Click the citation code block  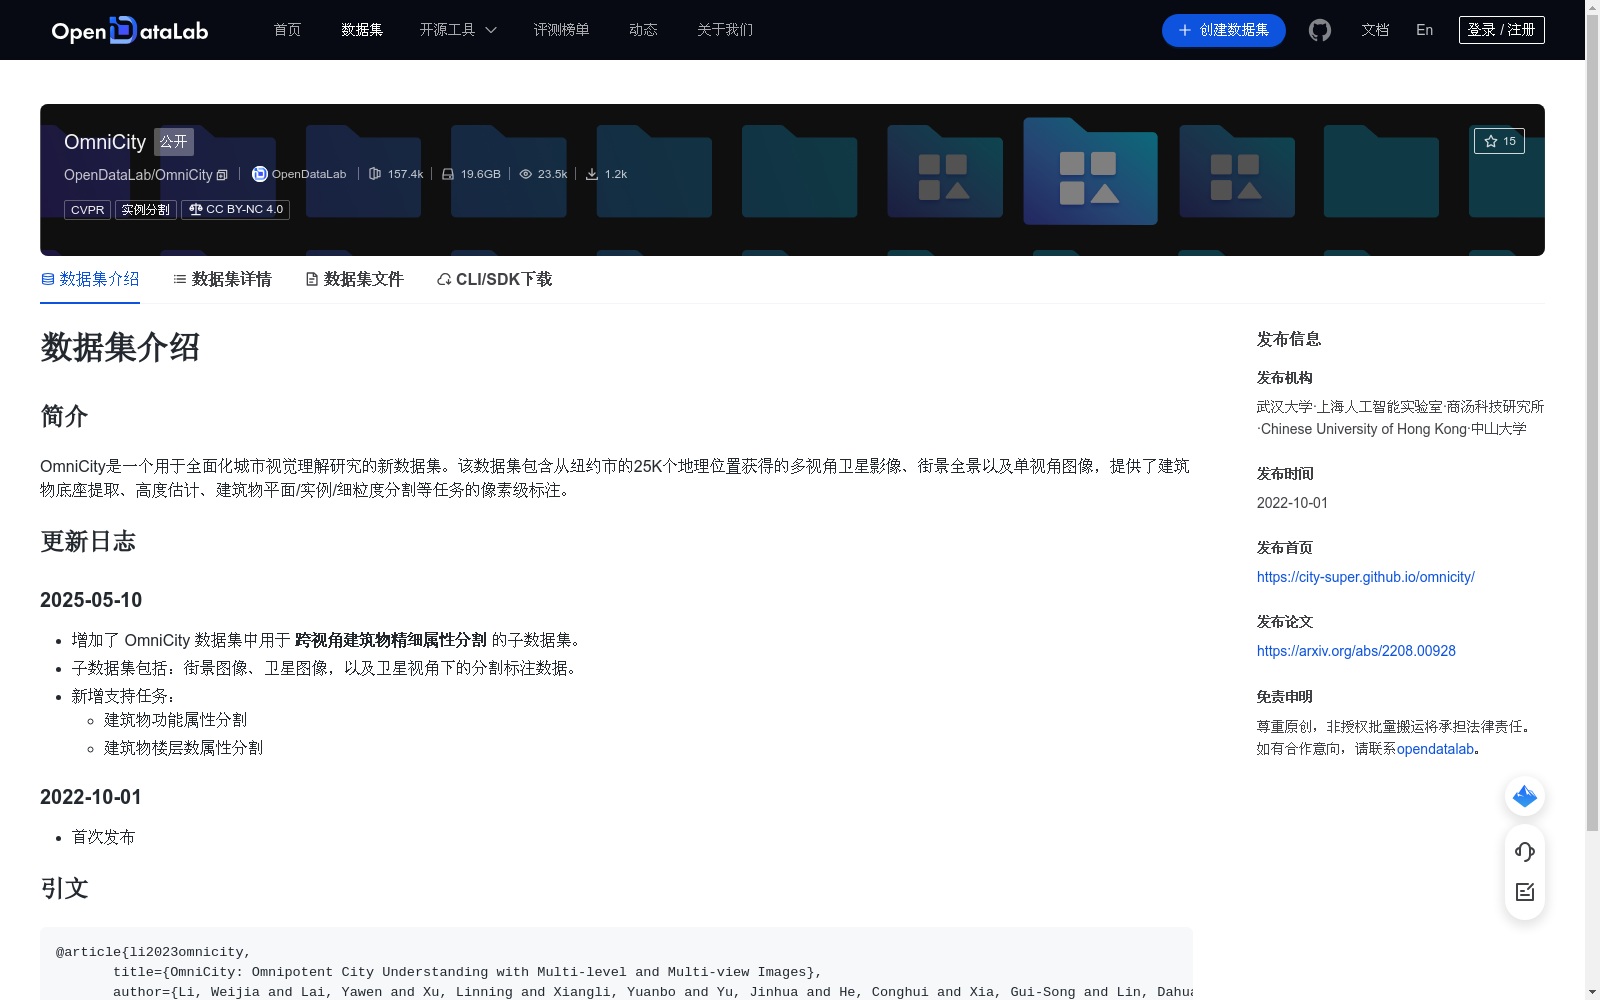pos(616,964)
